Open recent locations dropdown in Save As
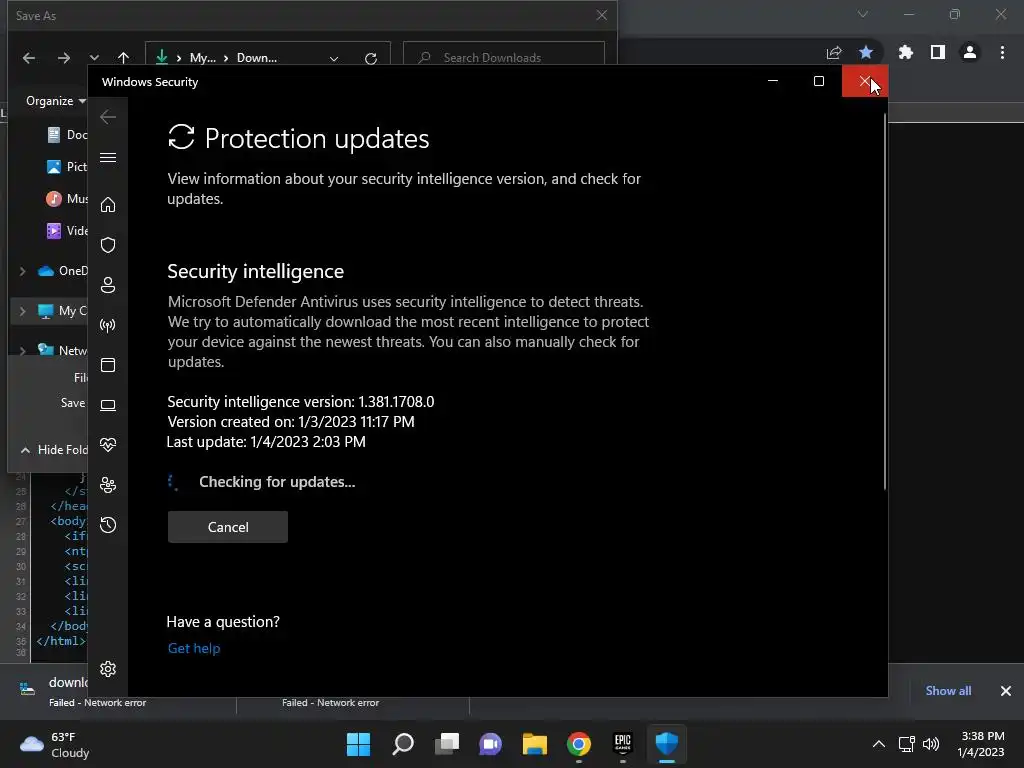This screenshot has width=1024, height=768. [x=94, y=58]
